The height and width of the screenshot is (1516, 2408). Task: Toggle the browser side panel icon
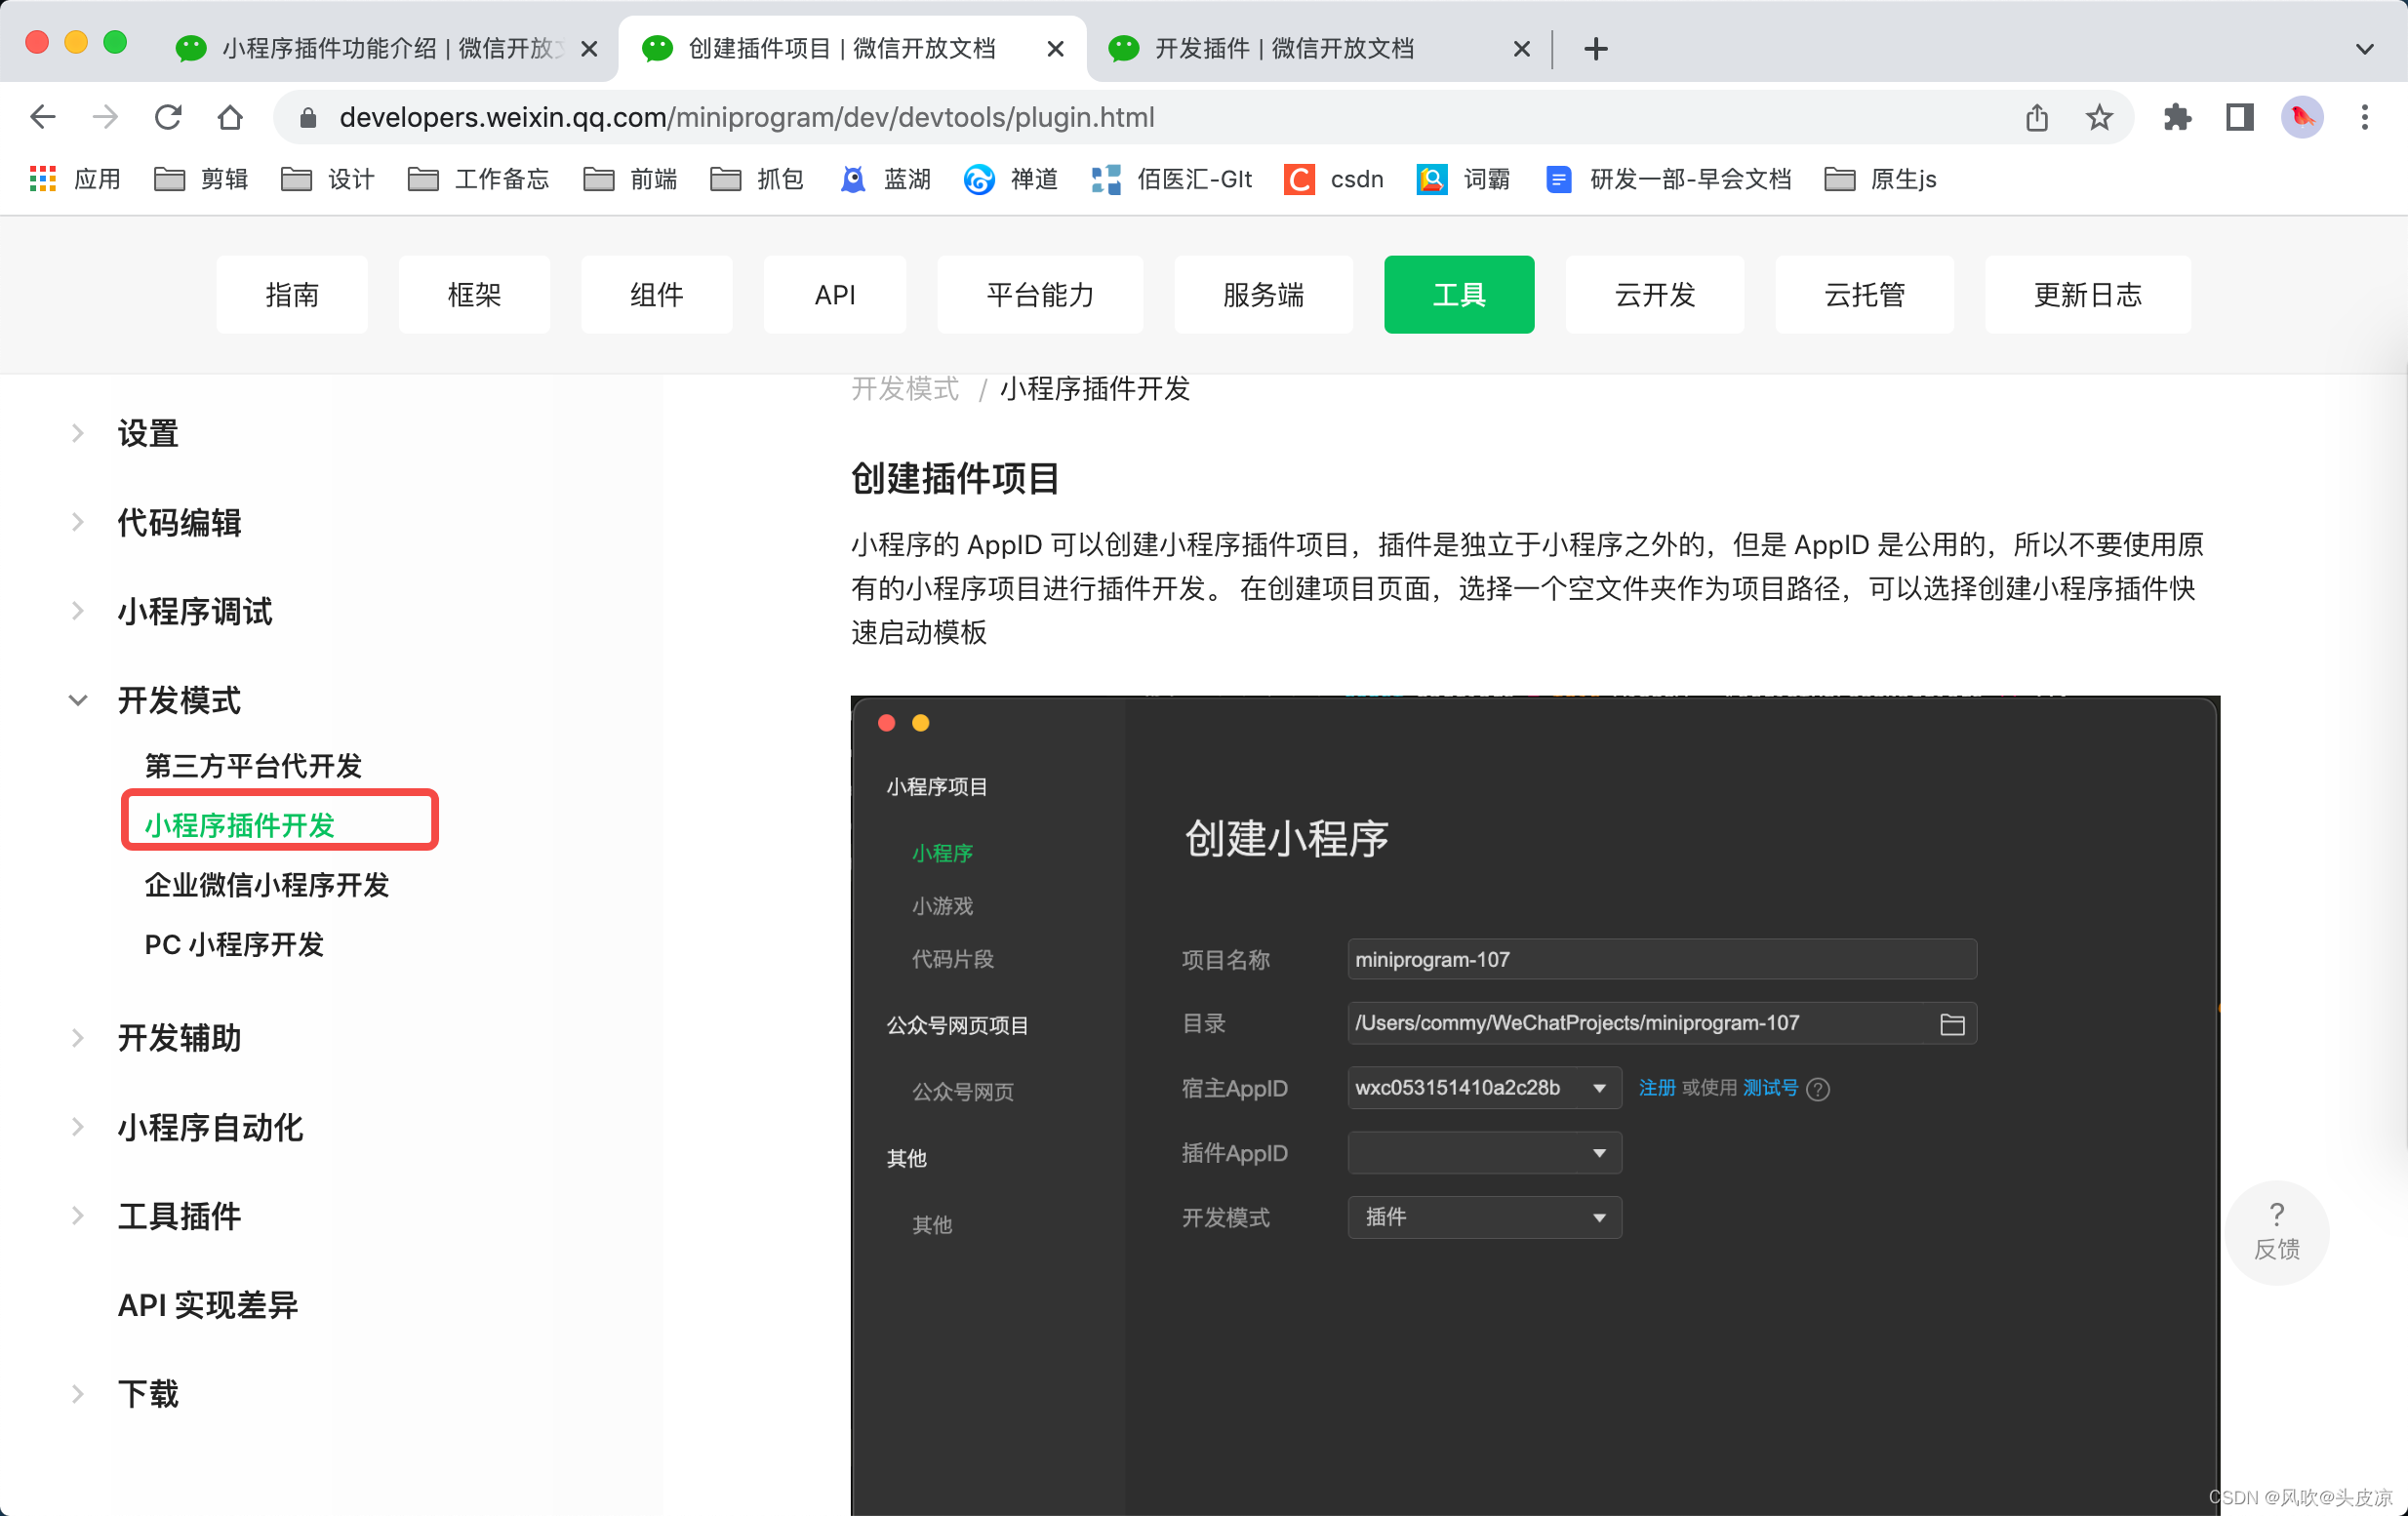point(2240,117)
